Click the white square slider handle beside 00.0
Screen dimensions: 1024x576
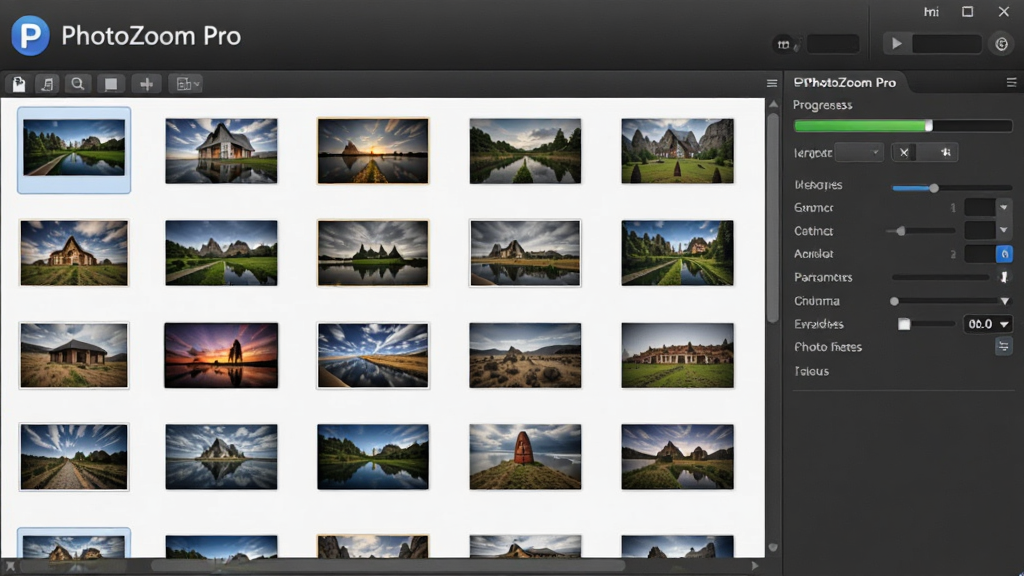pos(904,324)
